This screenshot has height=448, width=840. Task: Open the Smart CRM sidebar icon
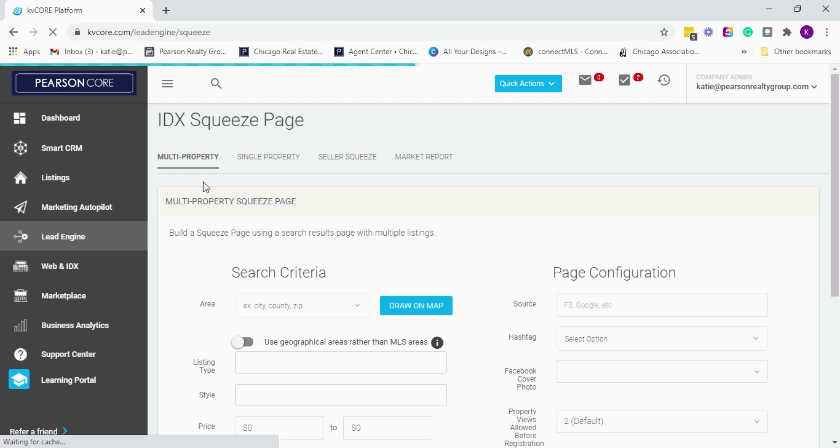(x=20, y=148)
